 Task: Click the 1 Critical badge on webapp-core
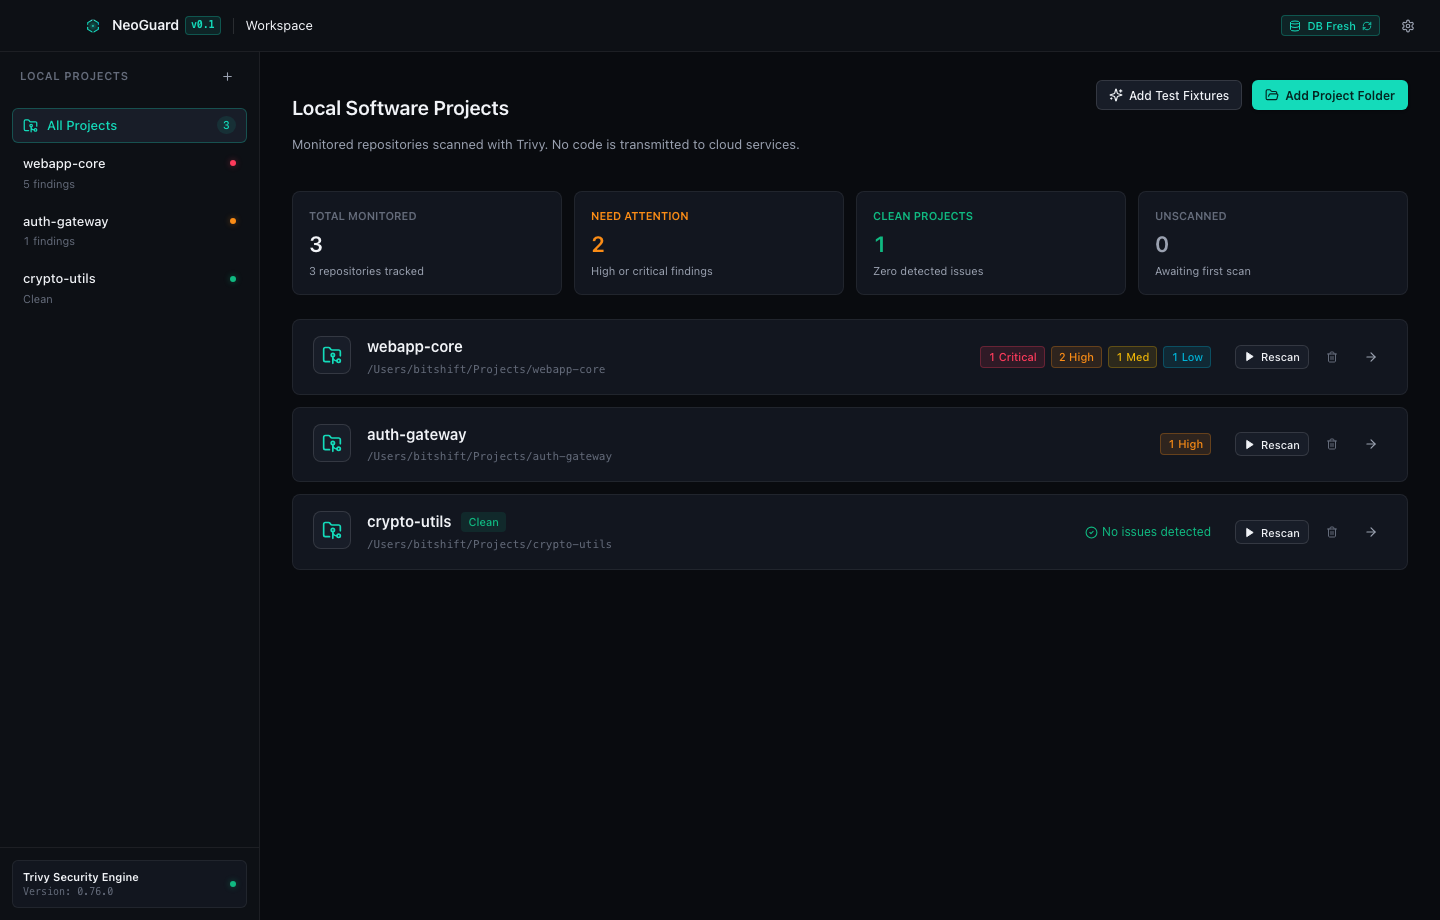[x=1012, y=357]
